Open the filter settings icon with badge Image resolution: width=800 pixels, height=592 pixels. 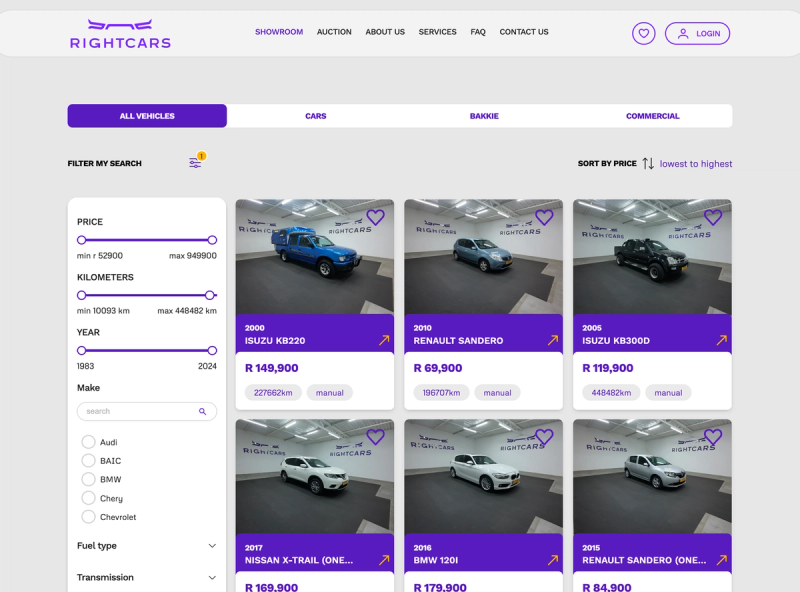[196, 161]
